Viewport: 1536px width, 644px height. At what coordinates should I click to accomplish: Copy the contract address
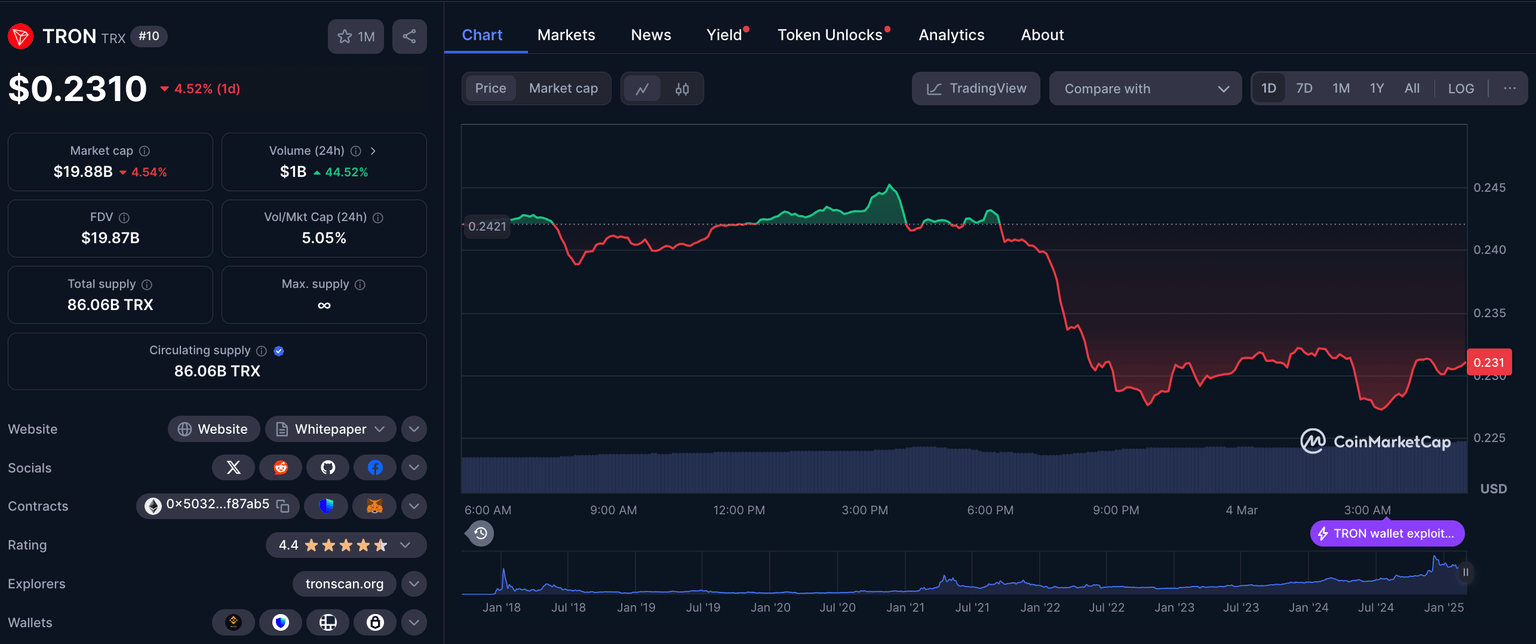pyautogui.click(x=283, y=506)
